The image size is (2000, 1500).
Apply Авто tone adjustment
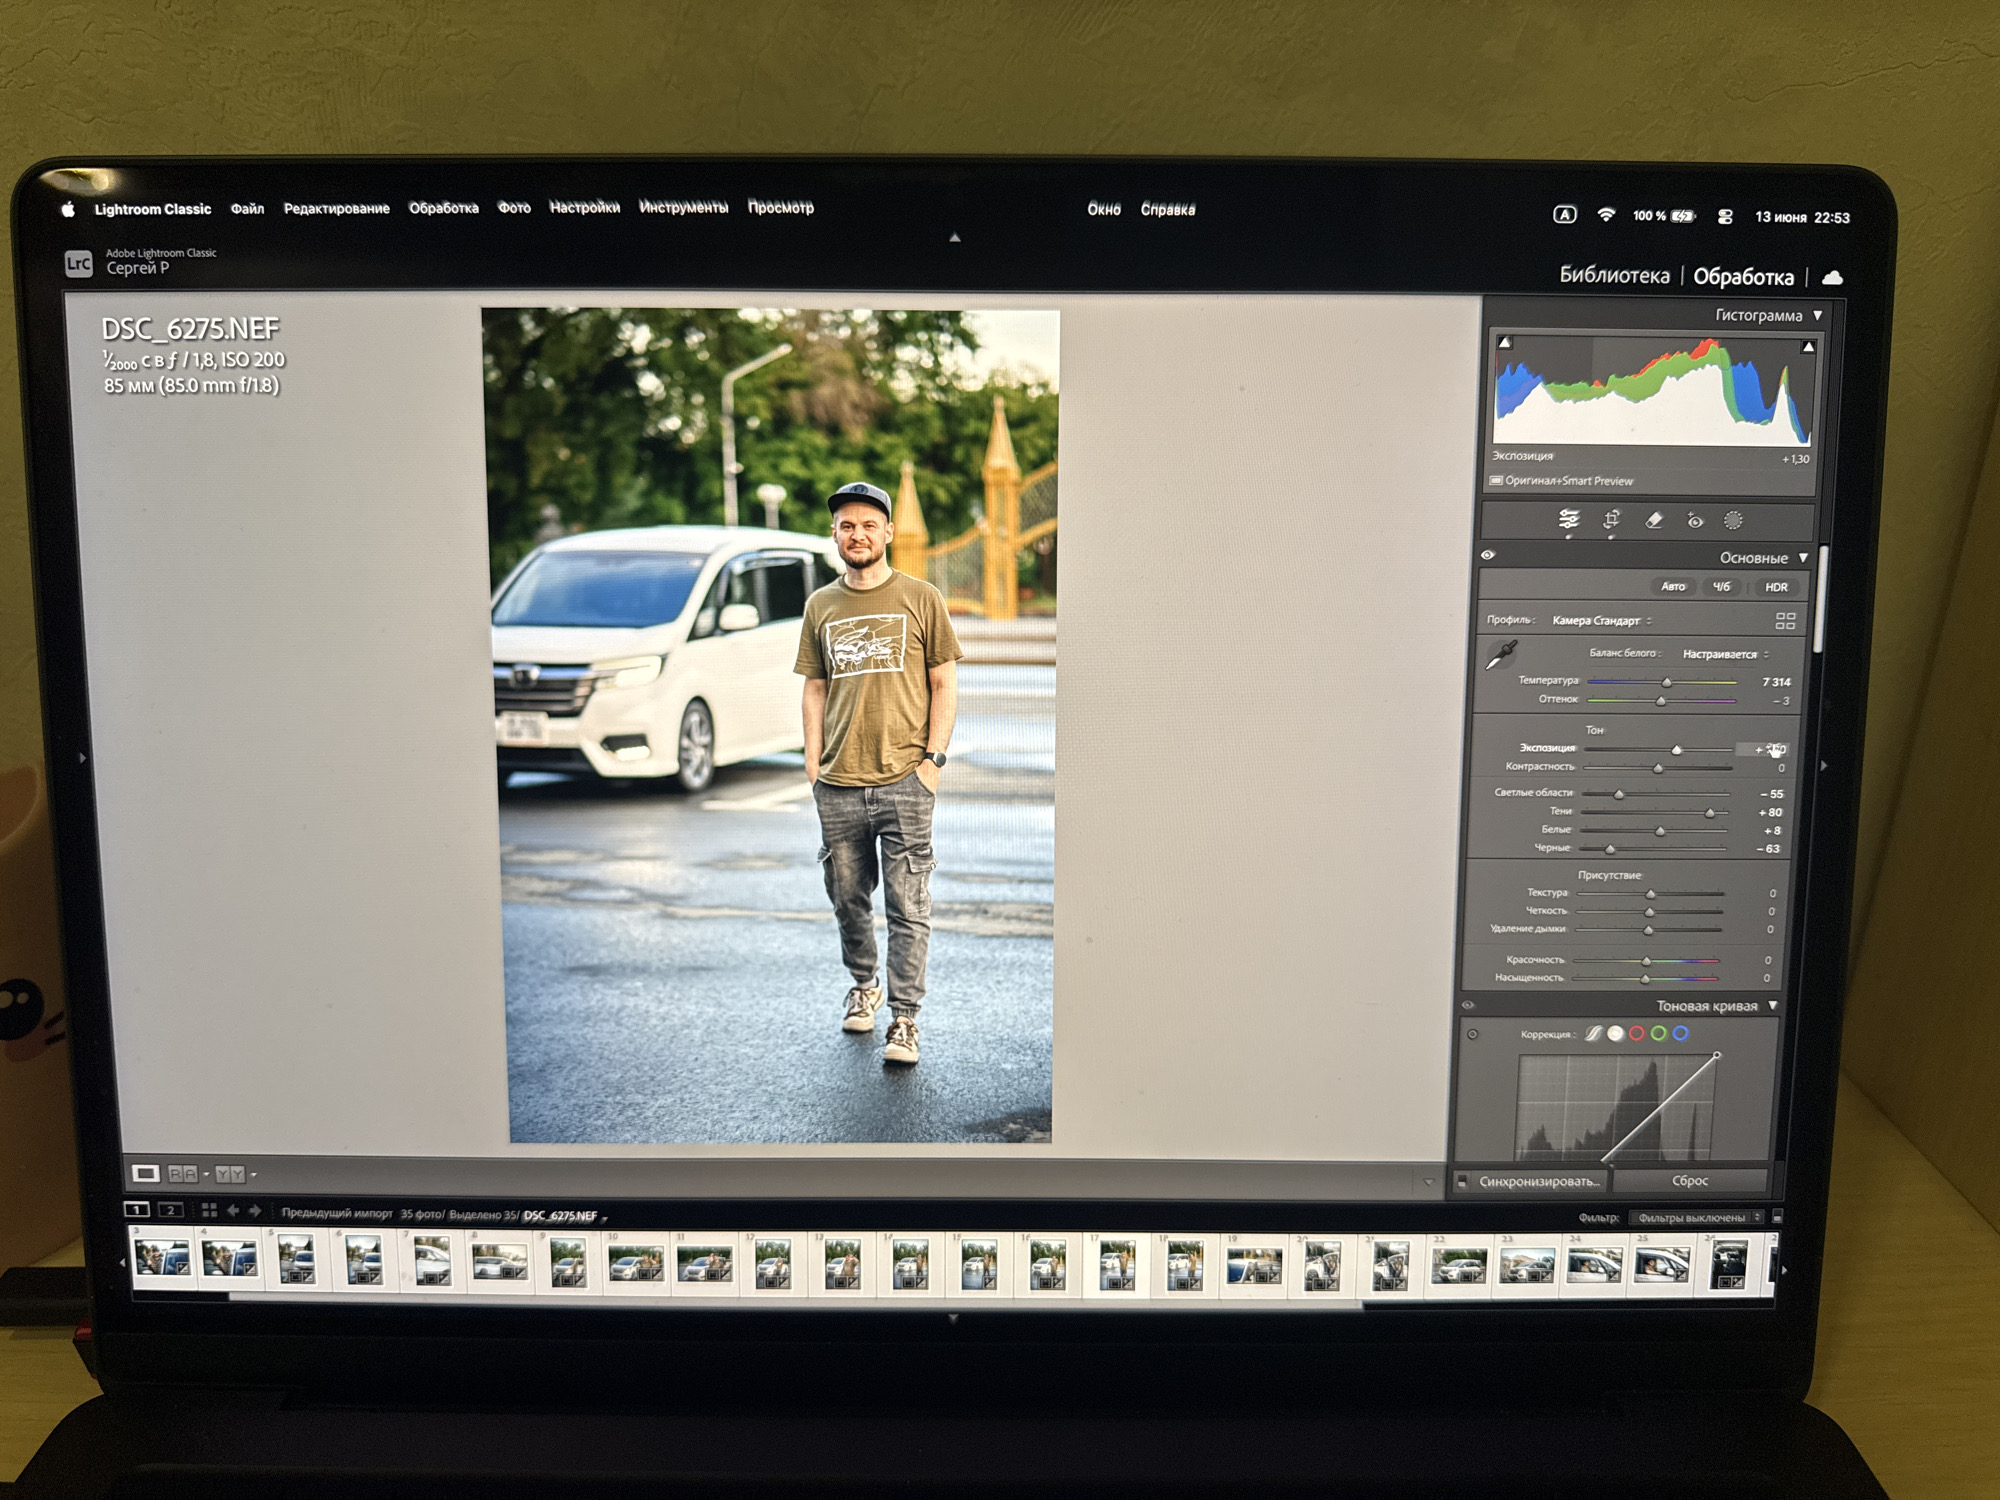point(1673,587)
